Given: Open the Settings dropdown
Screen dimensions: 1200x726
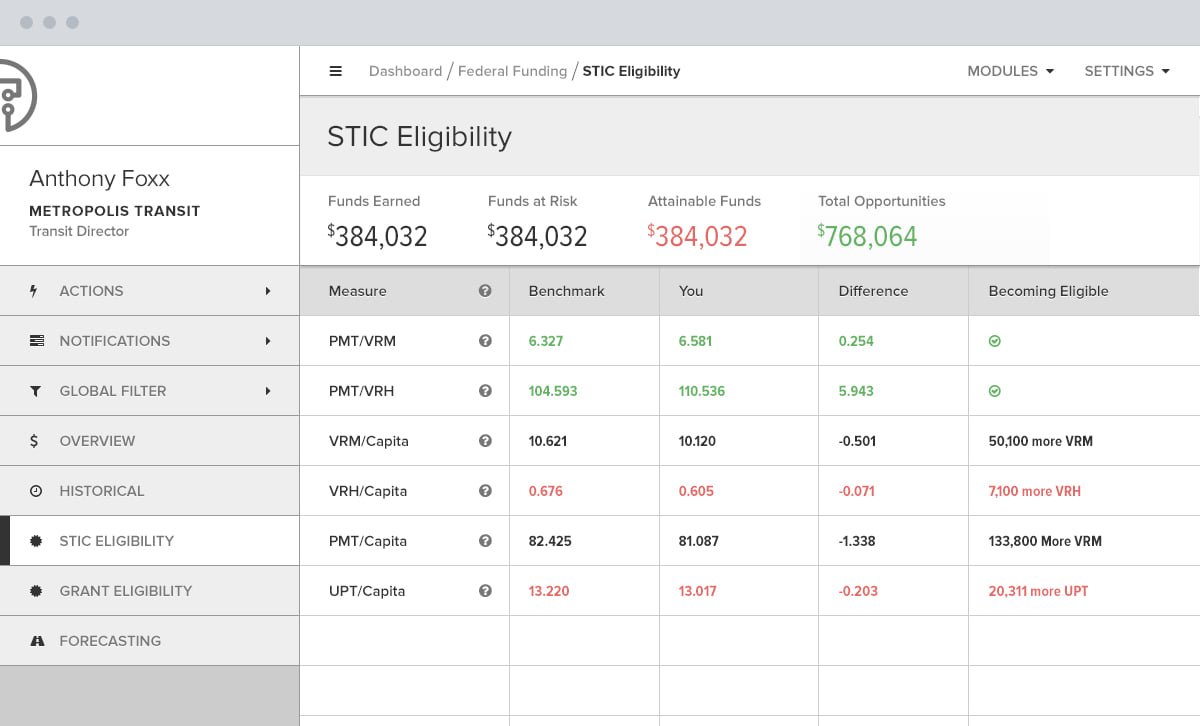Looking at the screenshot, I should [1127, 71].
